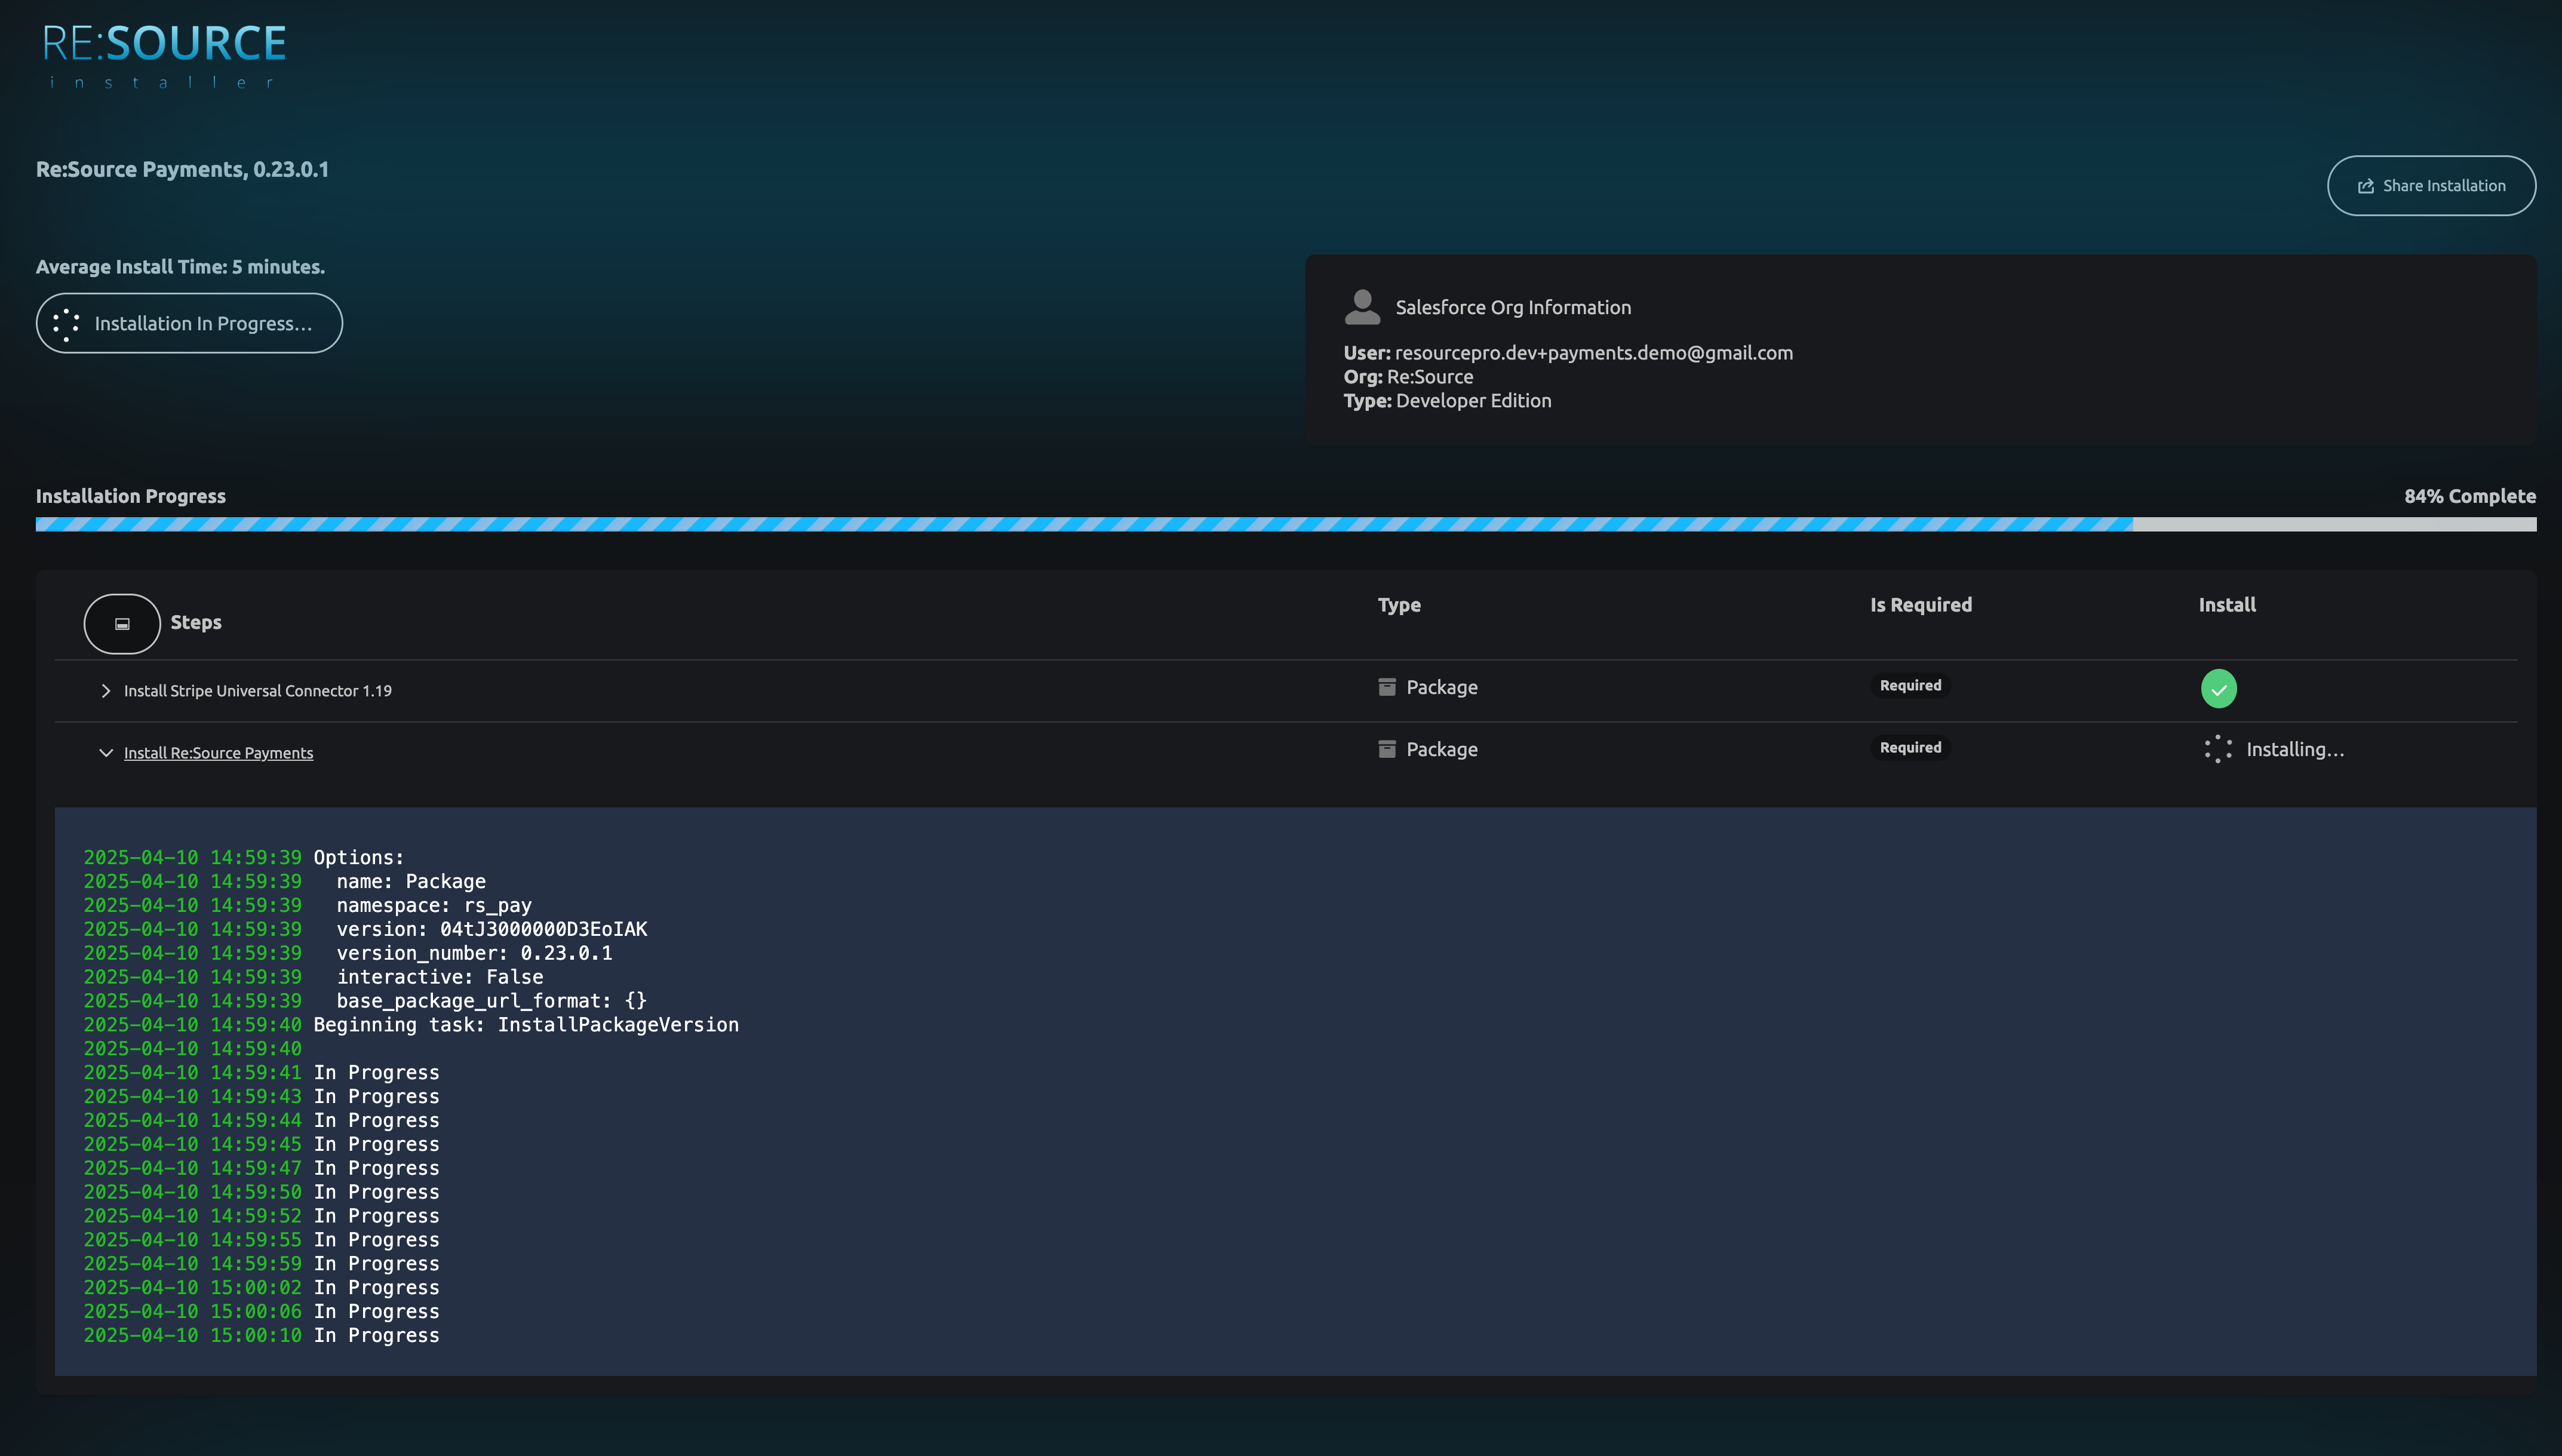This screenshot has height=1456, width=2562.
Task: Click the green checkmark for Stripe Connector
Action: (2218, 689)
